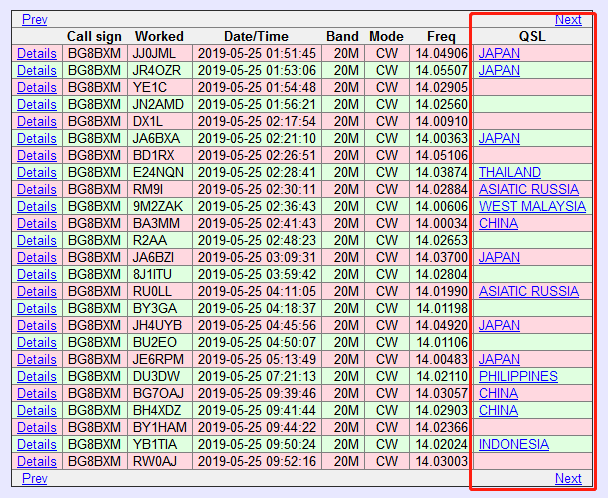Open PHILIPPINES QSL link
The width and height of the screenshot is (608, 498).
point(518,377)
